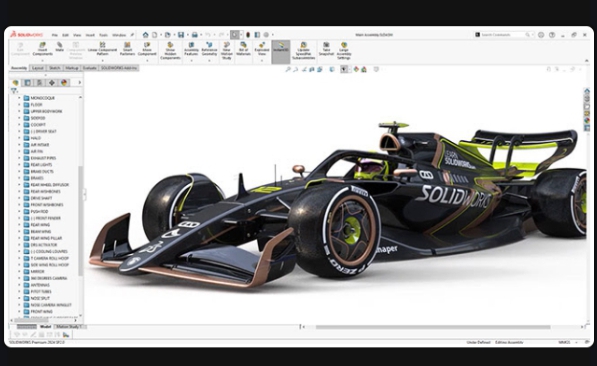The width and height of the screenshot is (597, 366).
Task: Open Linear Component Pattern tool
Action: [102, 49]
